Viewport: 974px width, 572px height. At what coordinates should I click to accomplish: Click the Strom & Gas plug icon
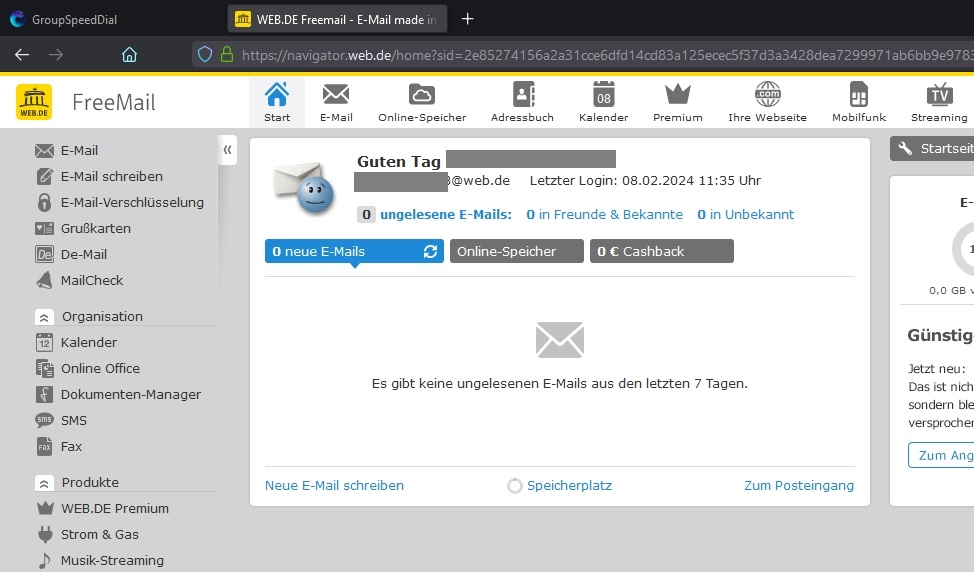[x=45, y=534]
